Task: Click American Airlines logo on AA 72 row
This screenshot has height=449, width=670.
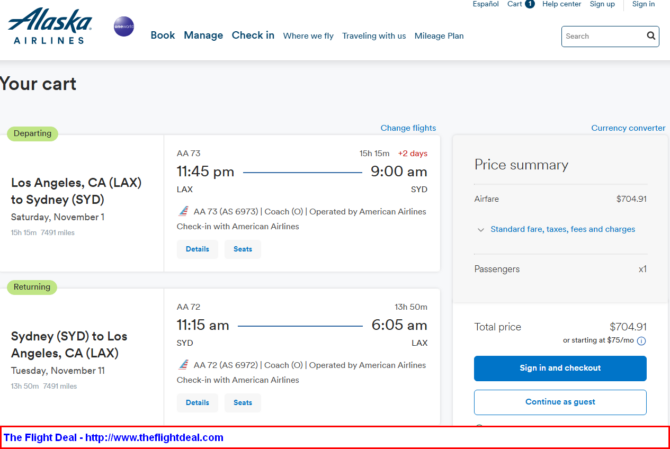Action: 183,365
